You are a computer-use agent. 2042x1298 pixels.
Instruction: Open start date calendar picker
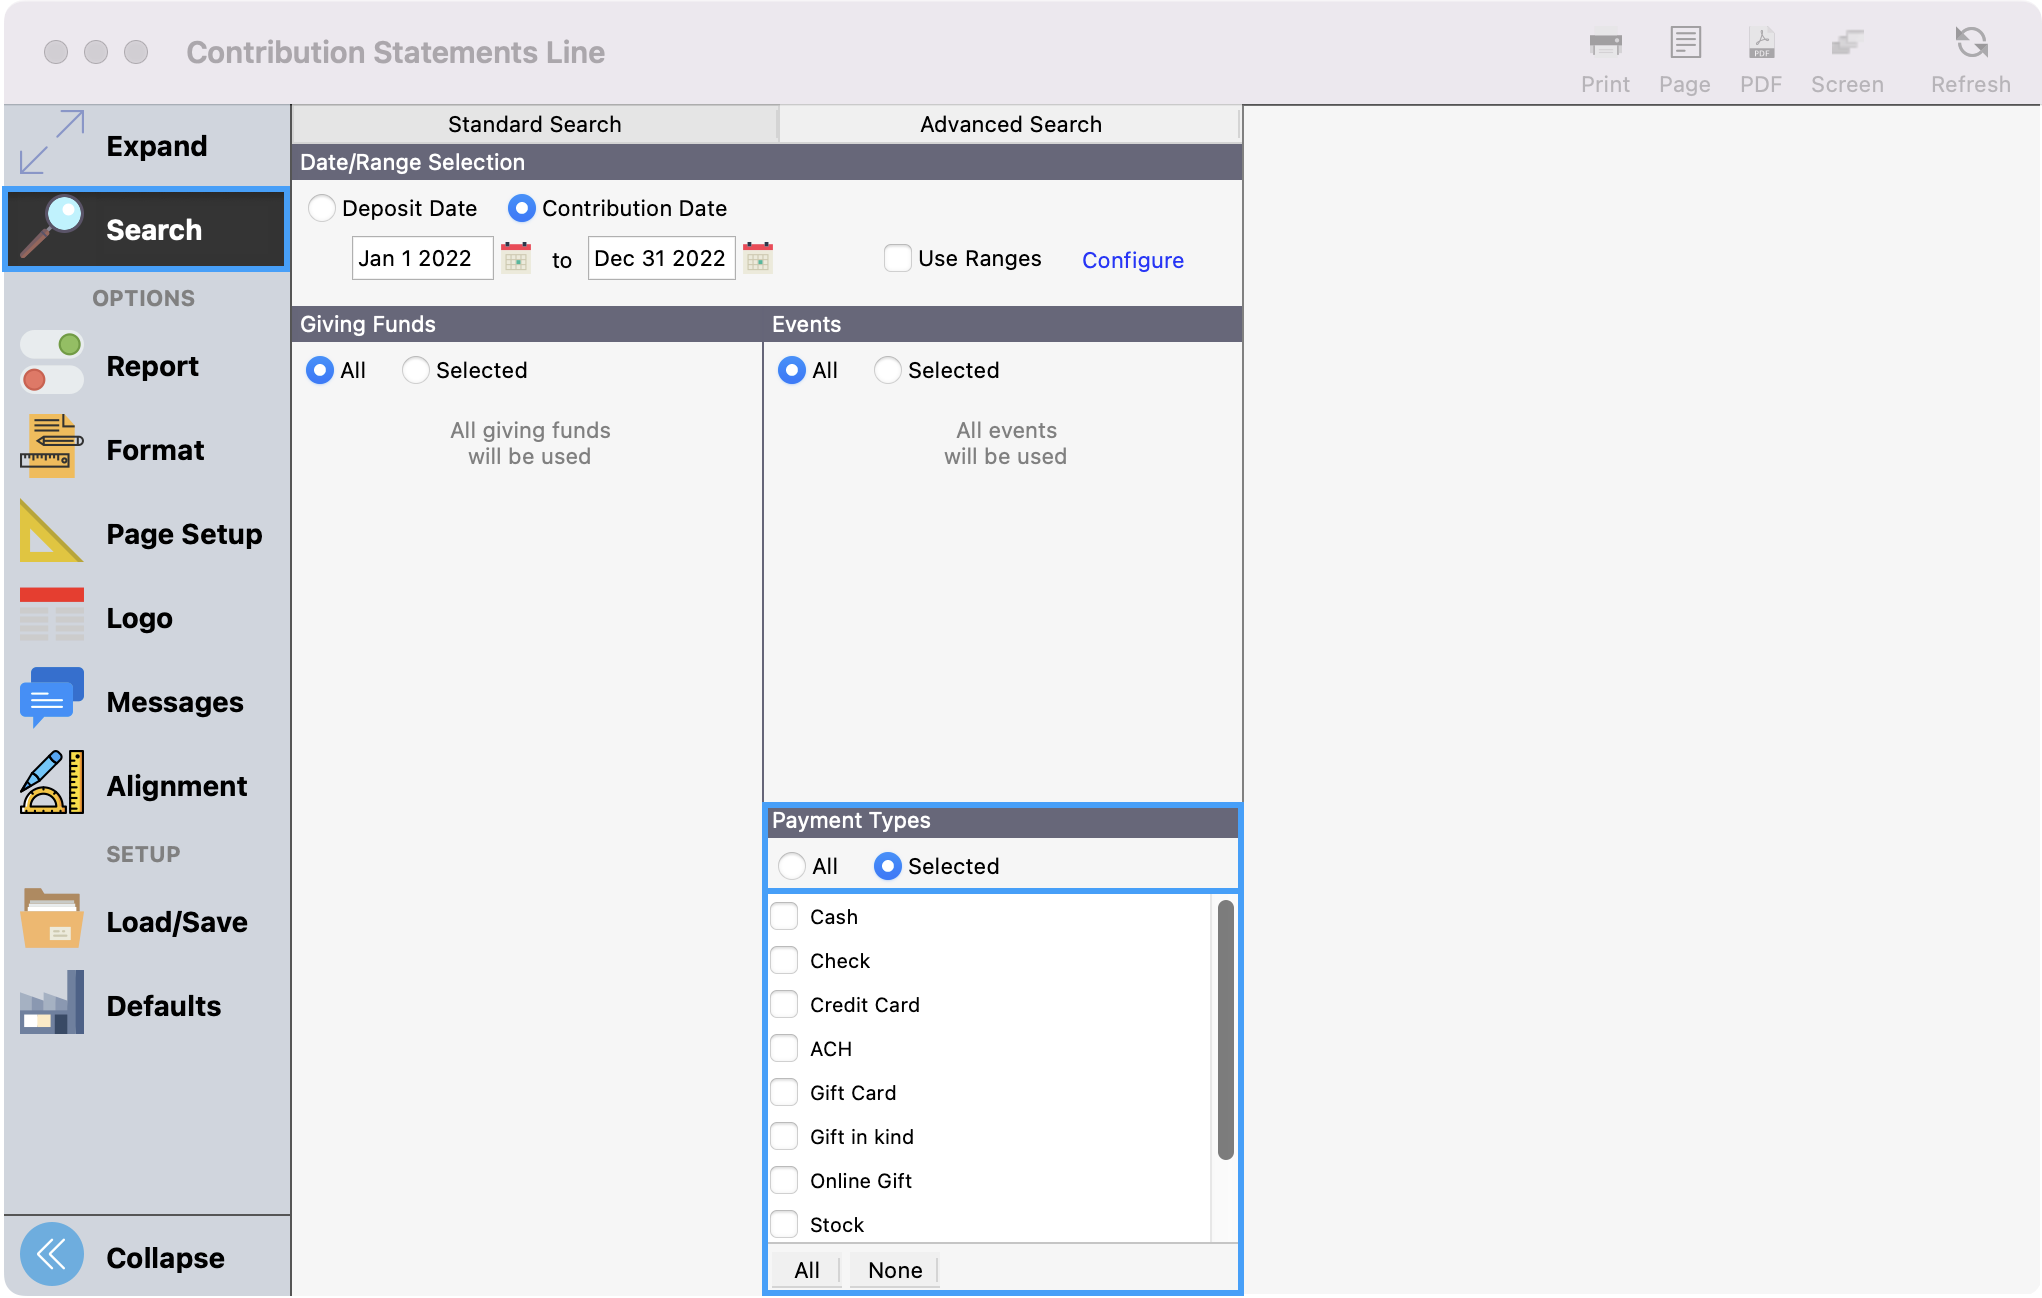516,258
